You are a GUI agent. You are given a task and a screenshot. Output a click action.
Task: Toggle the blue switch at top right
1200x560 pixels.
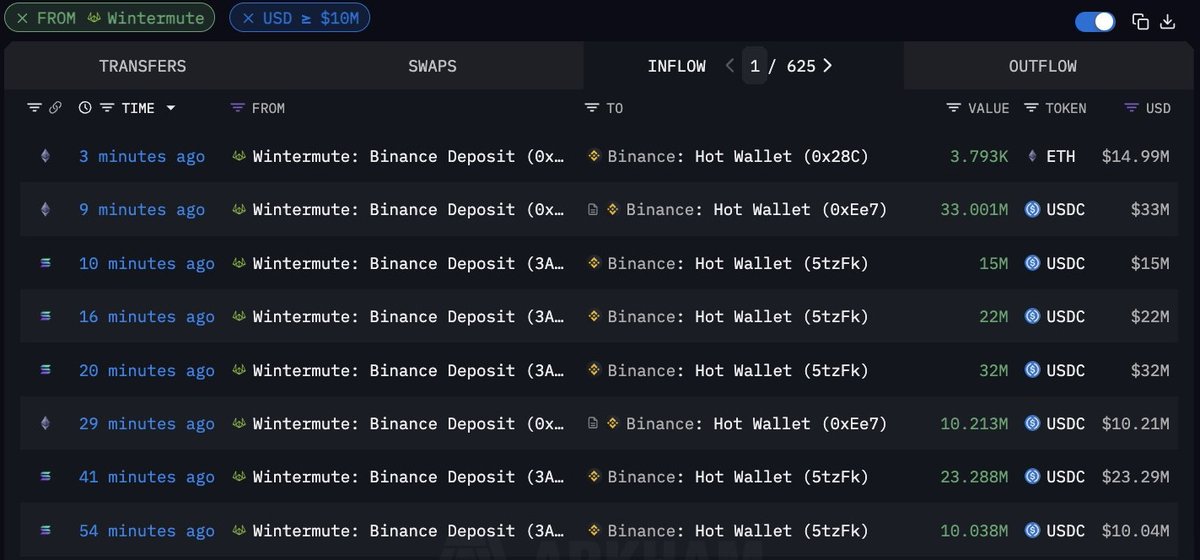click(x=1095, y=21)
